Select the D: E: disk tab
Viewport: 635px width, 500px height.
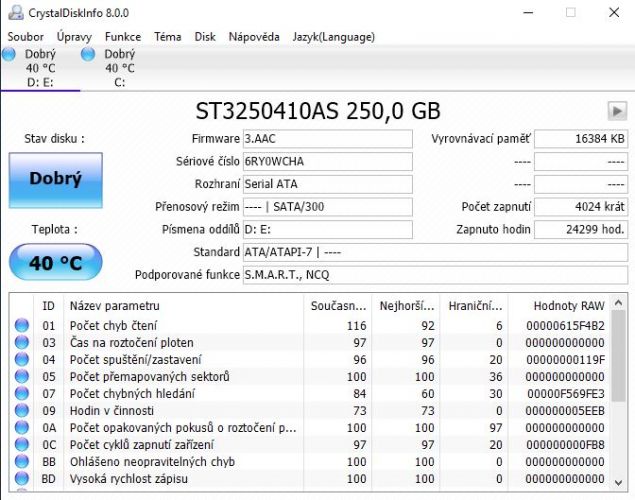[40, 68]
